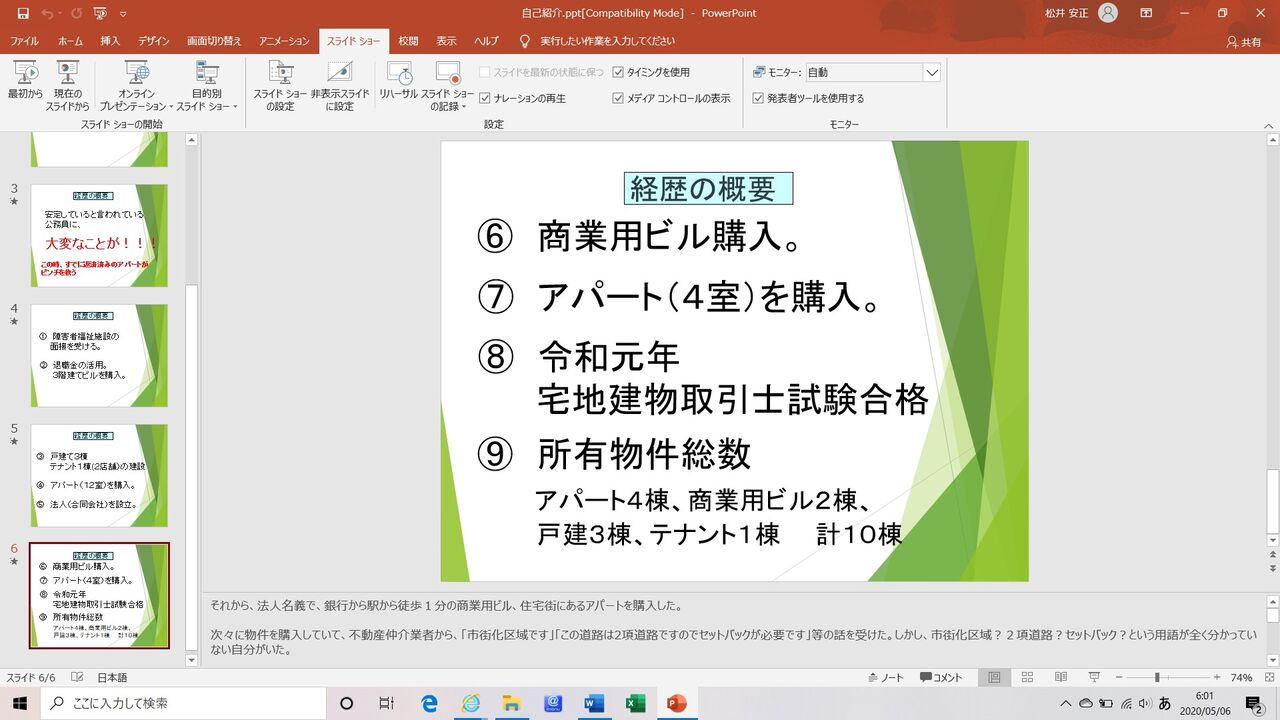This screenshot has width=1280, height=720.
Task: Open custom slide show (目的別スライド ショー)
Action: click(207, 86)
